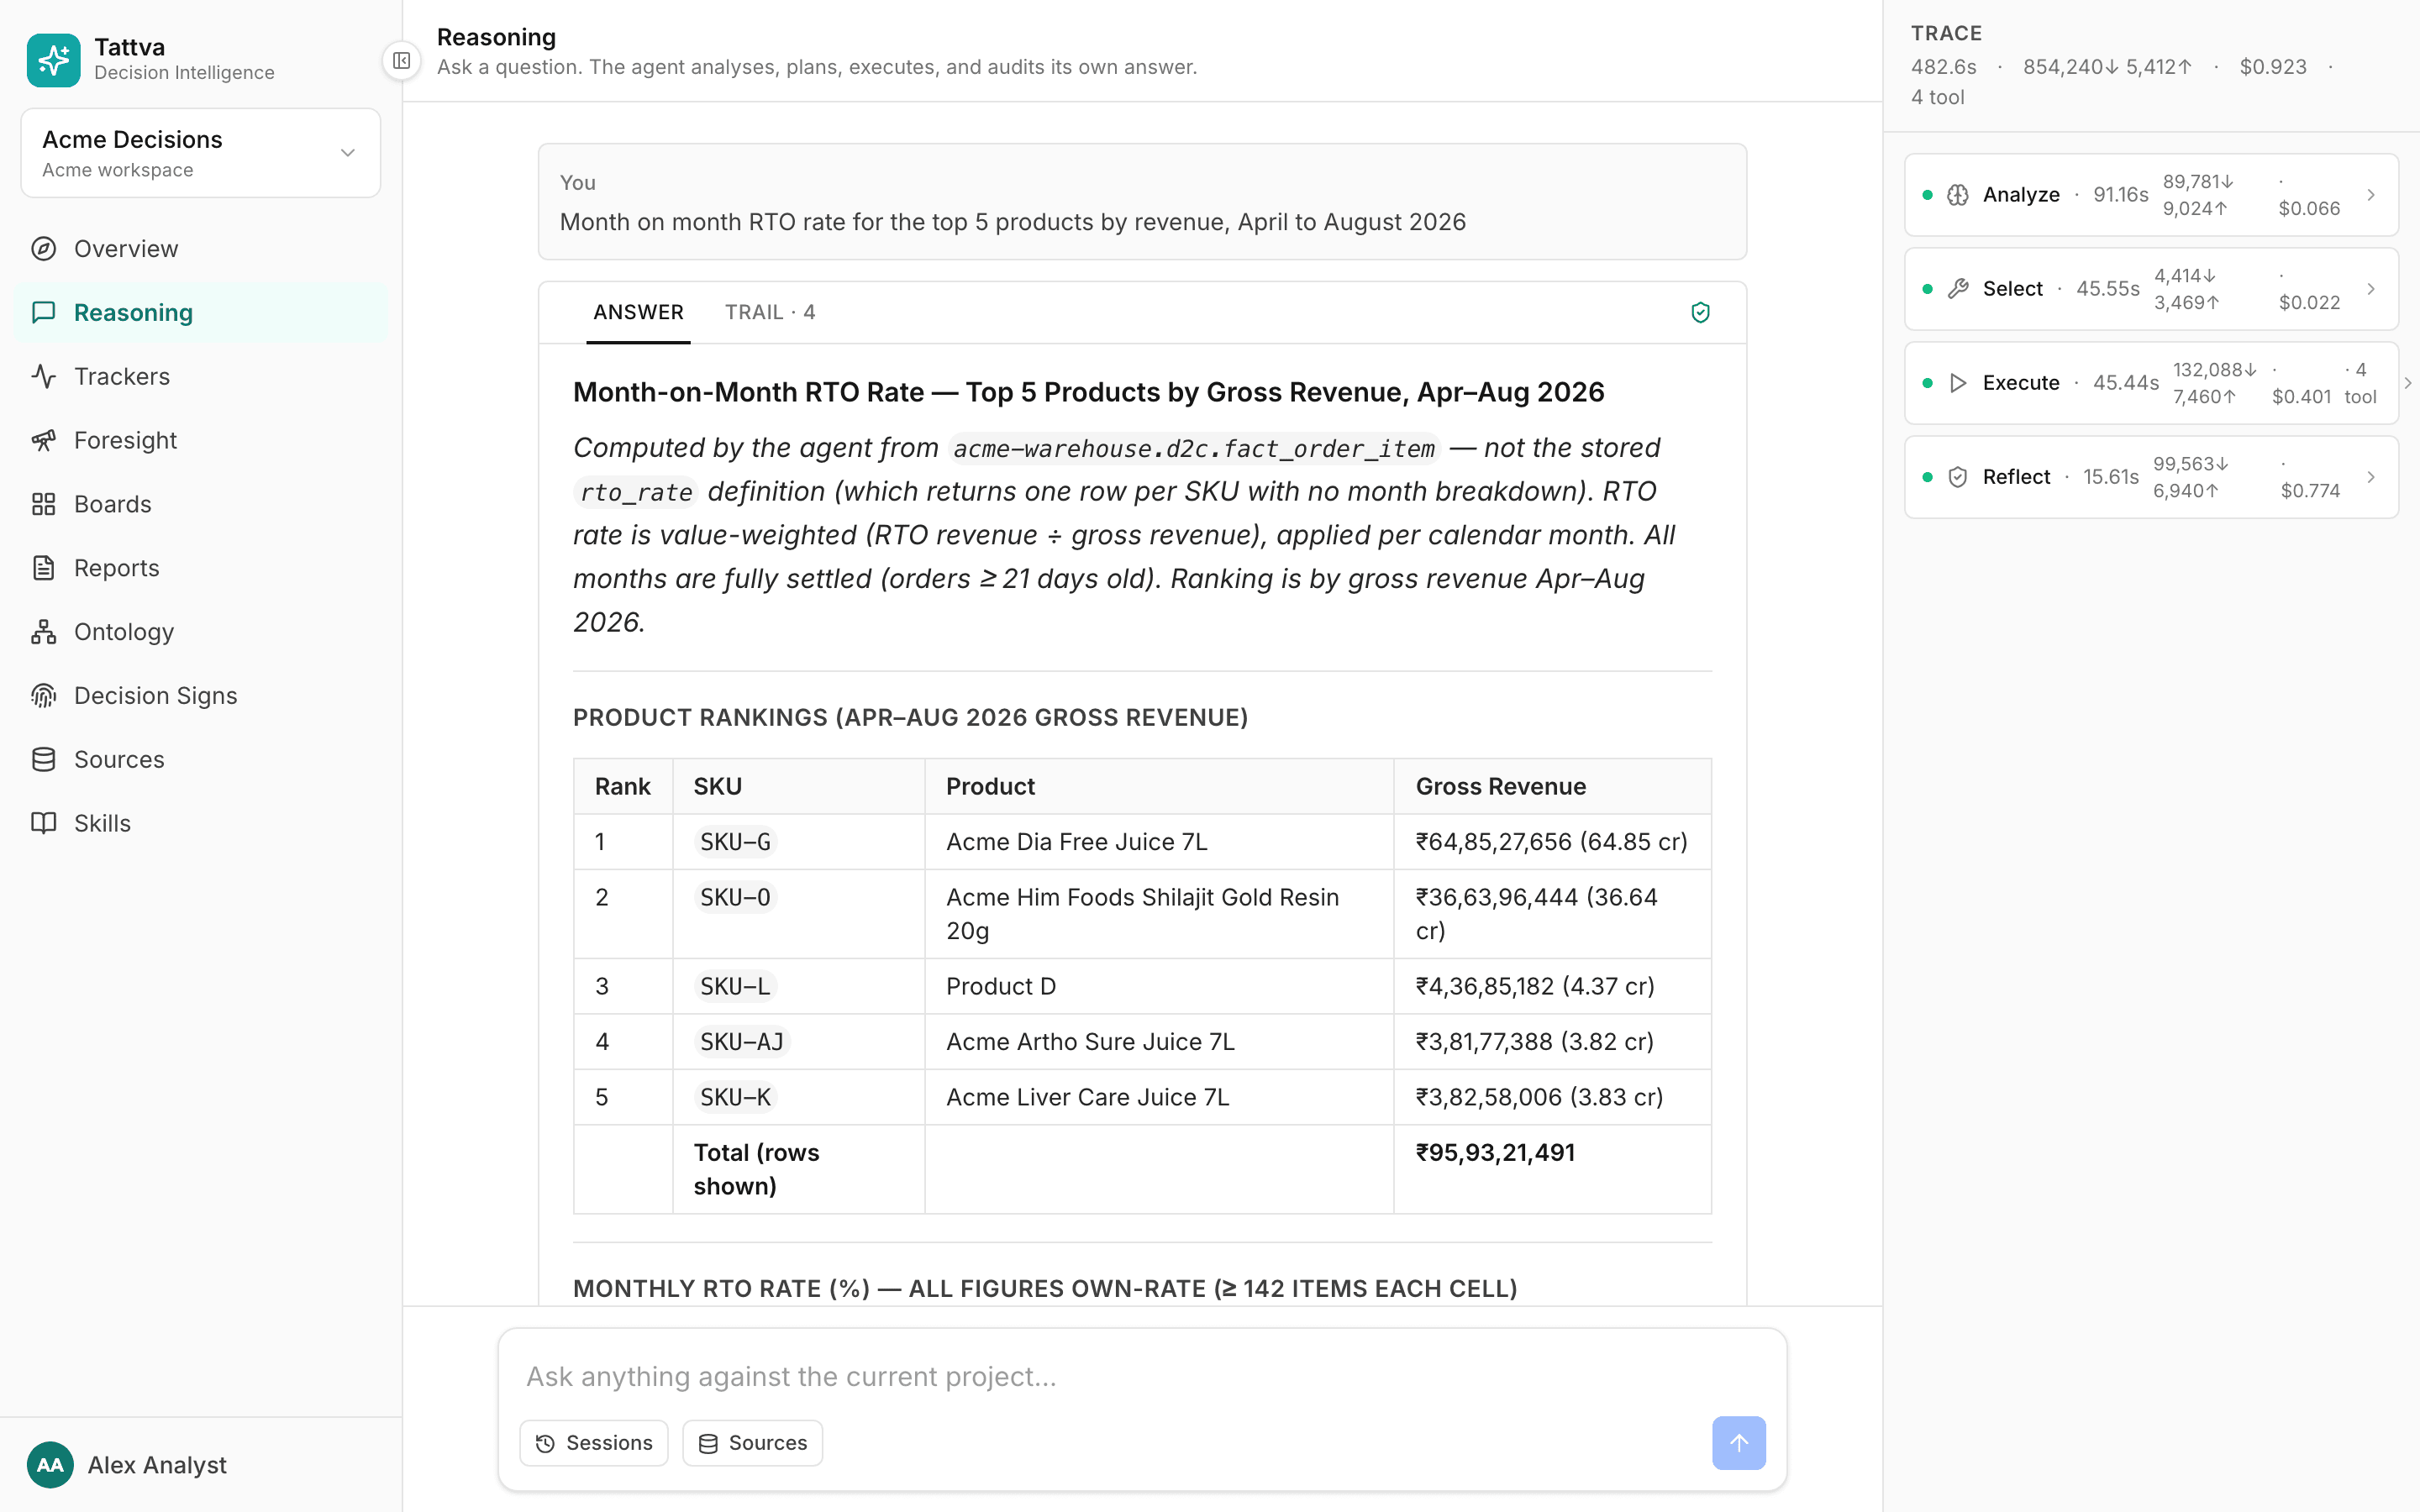Click the Skills book icon
The image size is (2420, 1512).
point(43,823)
